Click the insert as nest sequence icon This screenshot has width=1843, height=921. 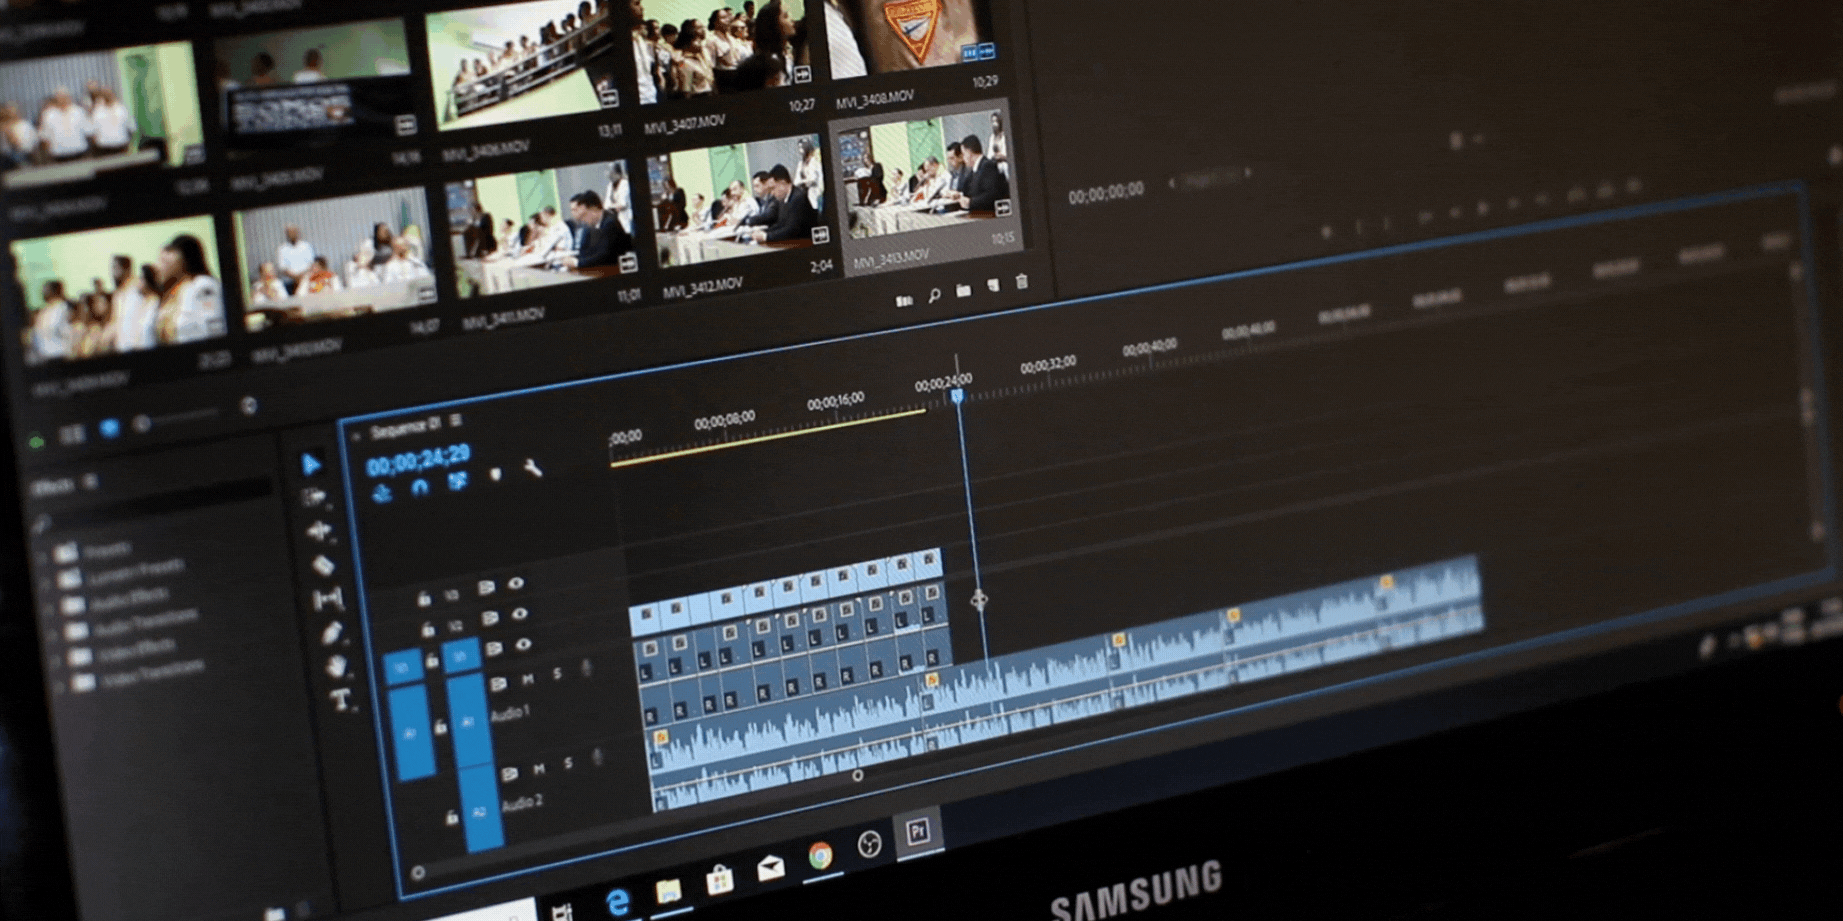pos(381,493)
